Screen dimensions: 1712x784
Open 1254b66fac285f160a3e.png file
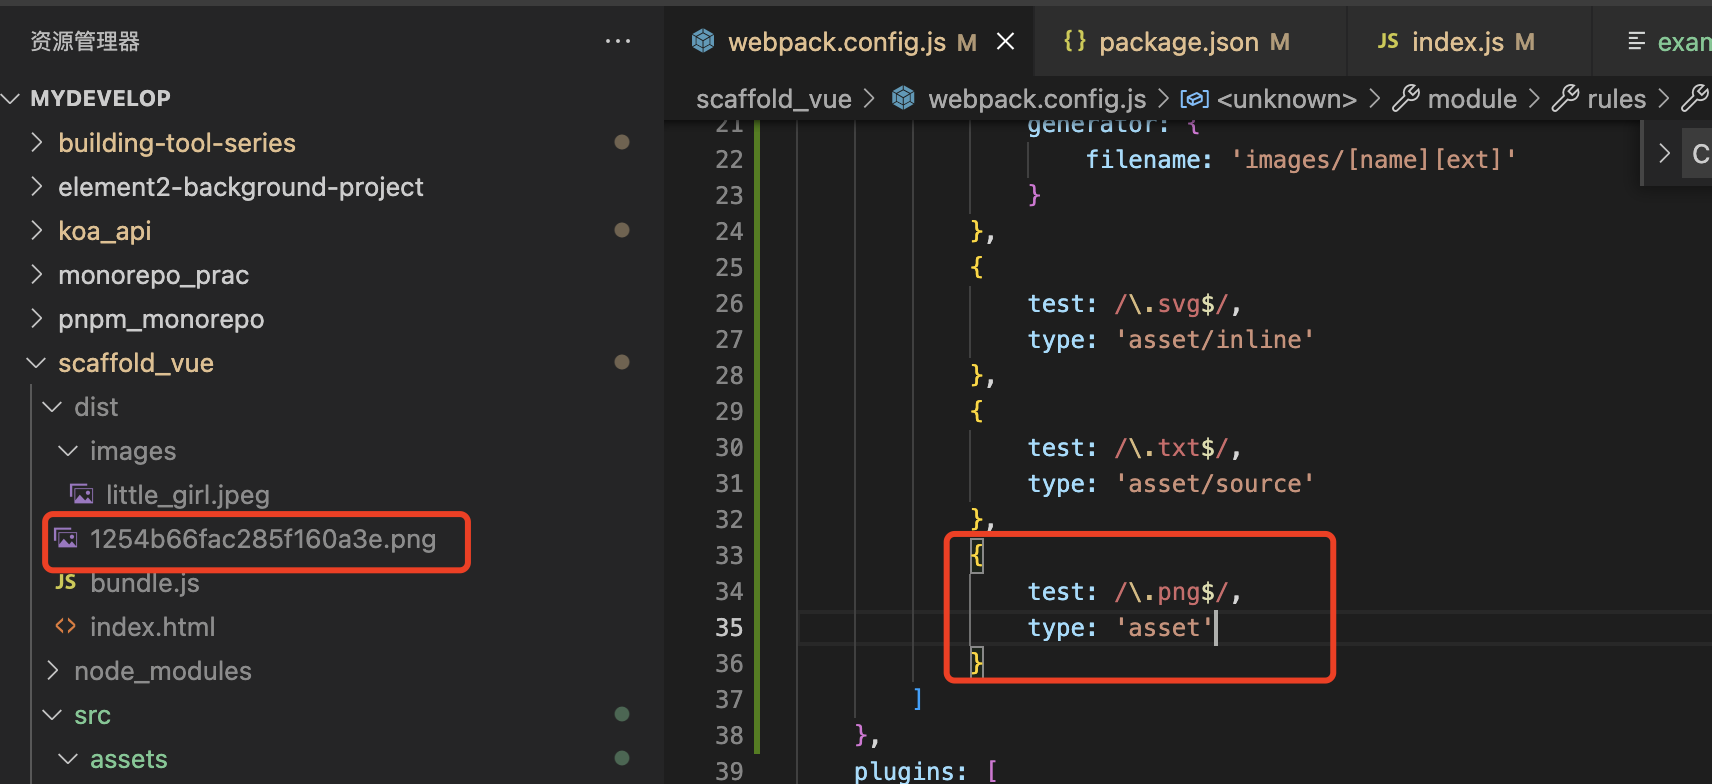263,538
